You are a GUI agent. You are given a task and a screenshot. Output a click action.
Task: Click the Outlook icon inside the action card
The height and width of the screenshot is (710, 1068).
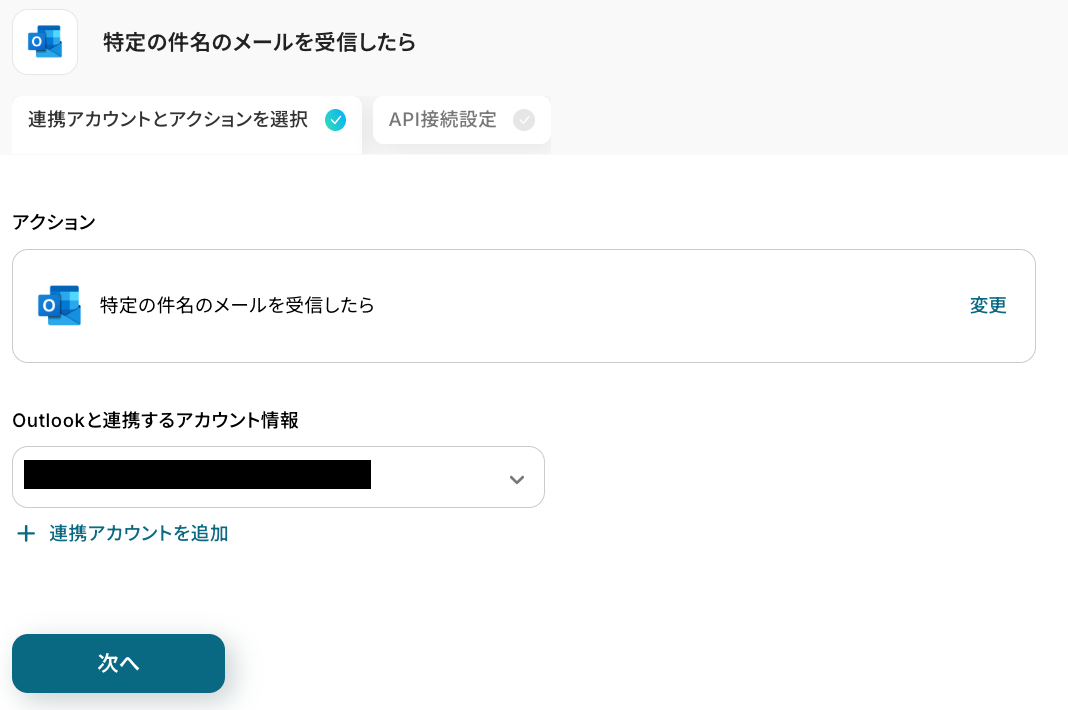59,305
